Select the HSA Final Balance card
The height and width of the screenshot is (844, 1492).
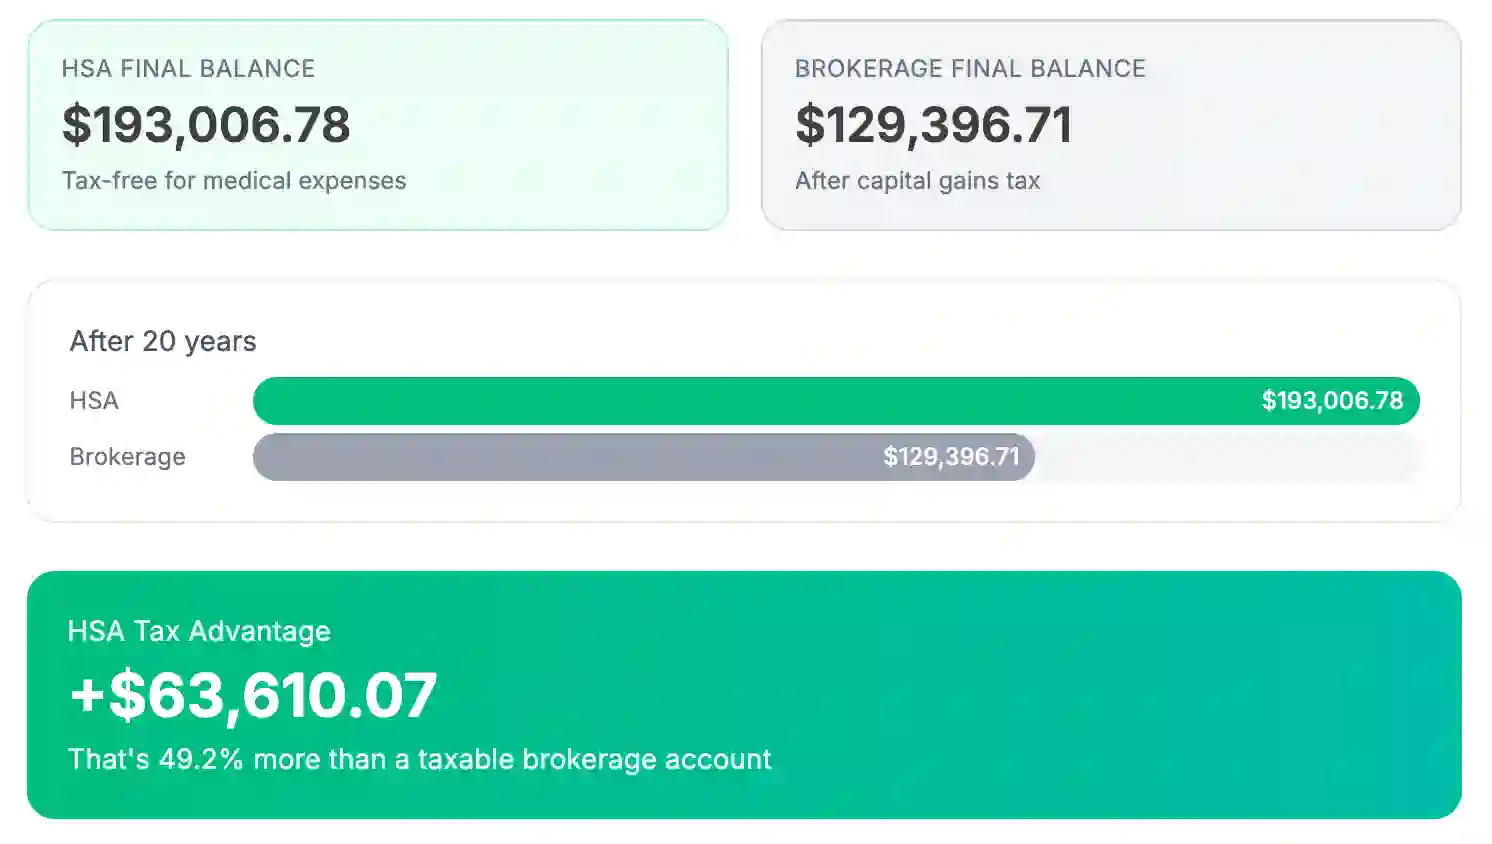point(377,125)
